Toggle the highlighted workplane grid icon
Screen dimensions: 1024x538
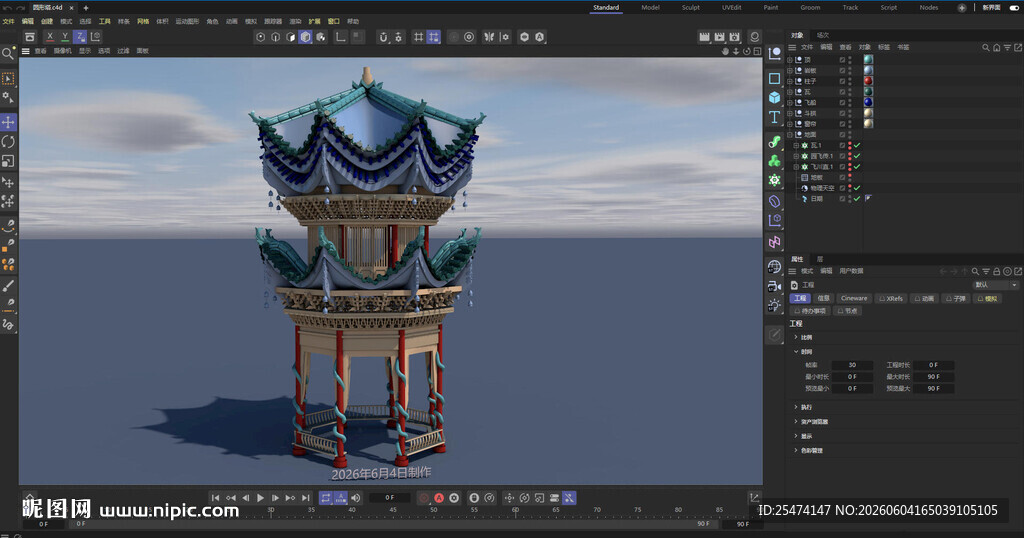click(434, 37)
